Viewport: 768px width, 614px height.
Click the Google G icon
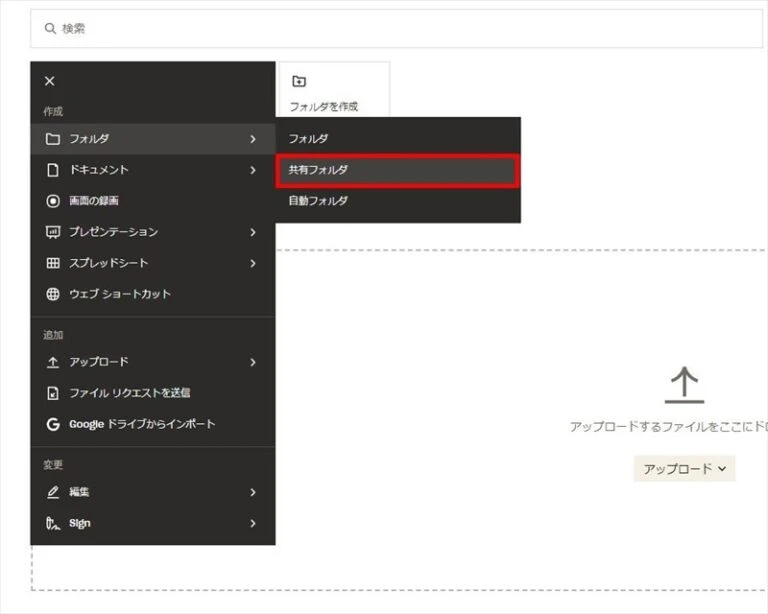coord(53,424)
